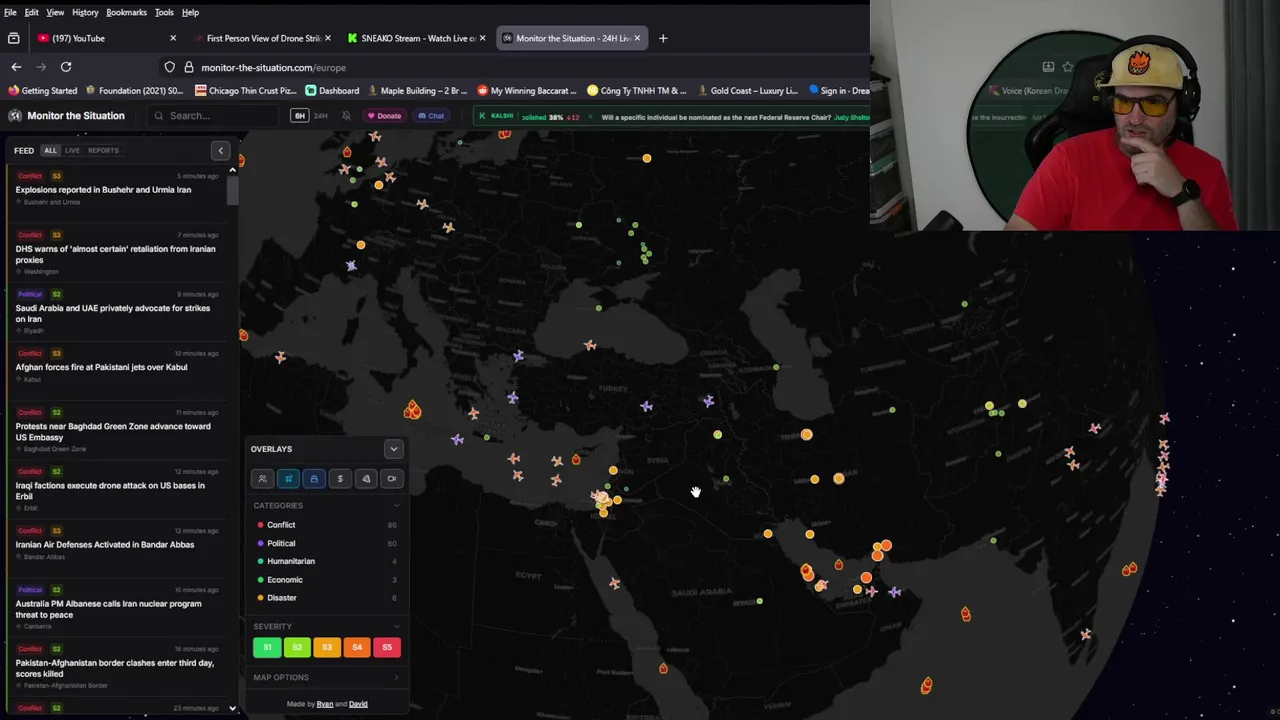Open 'Saudi Arabia and UAE privately advocate' item
This screenshot has width=1280, height=720.
tap(113, 314)
